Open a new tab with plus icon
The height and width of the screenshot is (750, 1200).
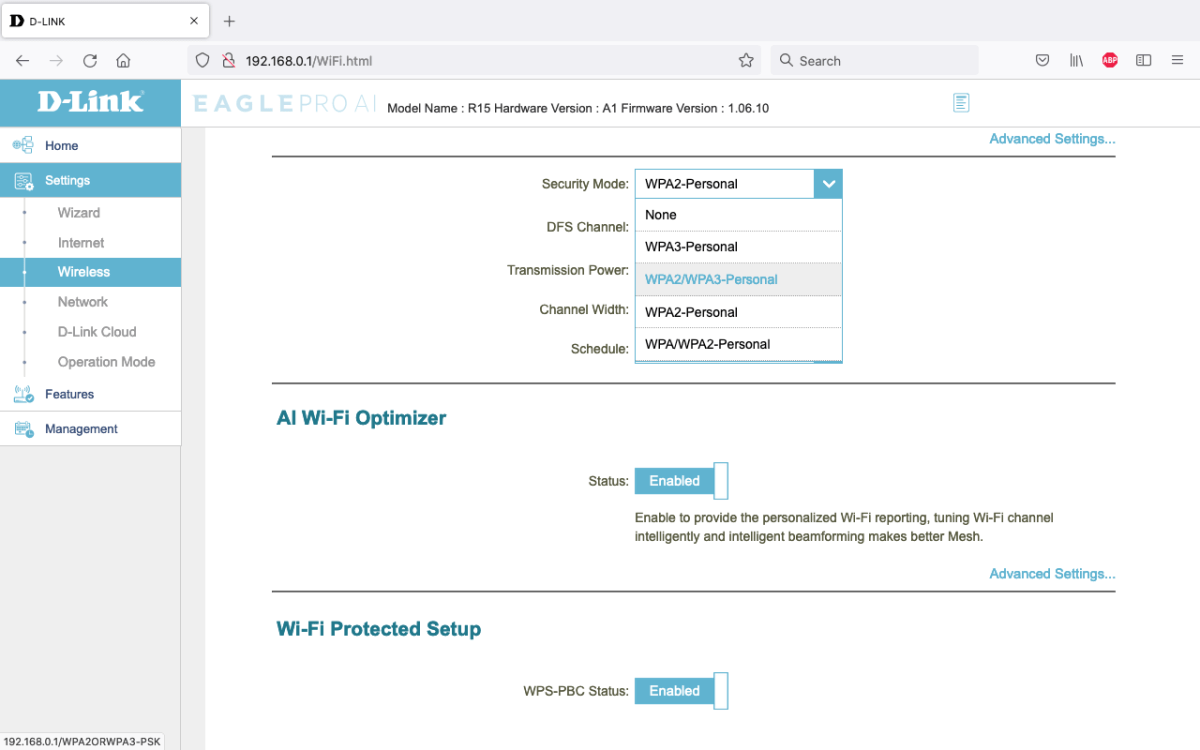(229, 21)
